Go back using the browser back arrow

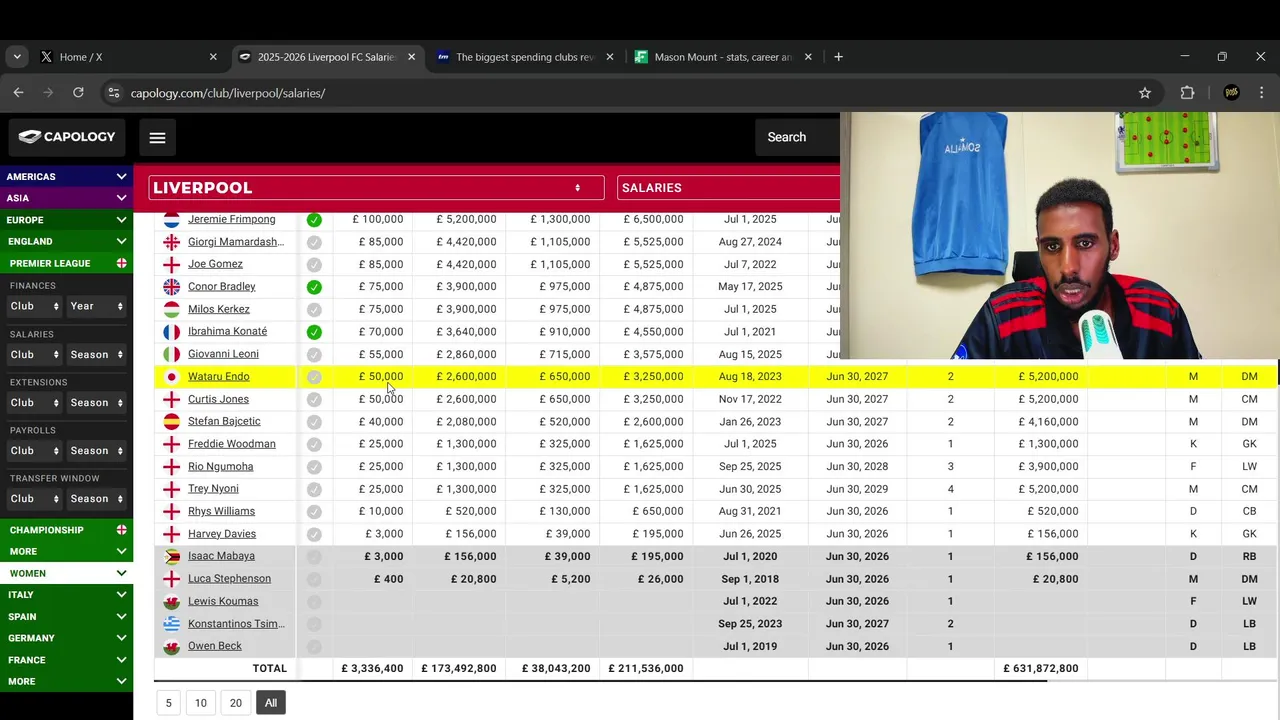click(x=18, y=93)
